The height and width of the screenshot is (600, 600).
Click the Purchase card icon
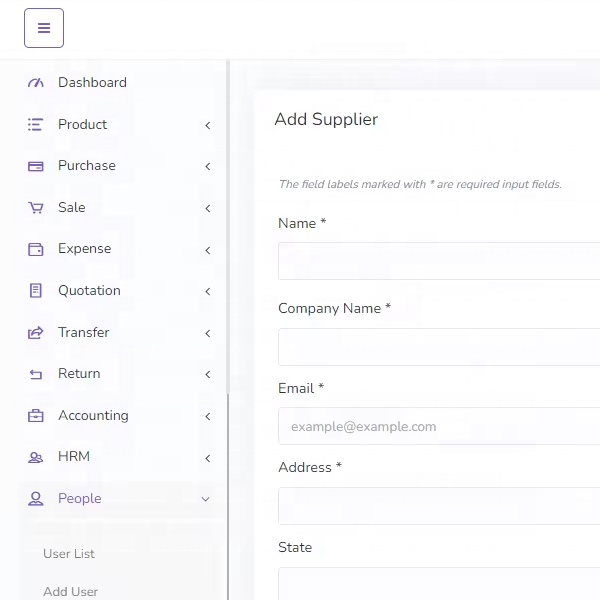(x=36, y=166)
